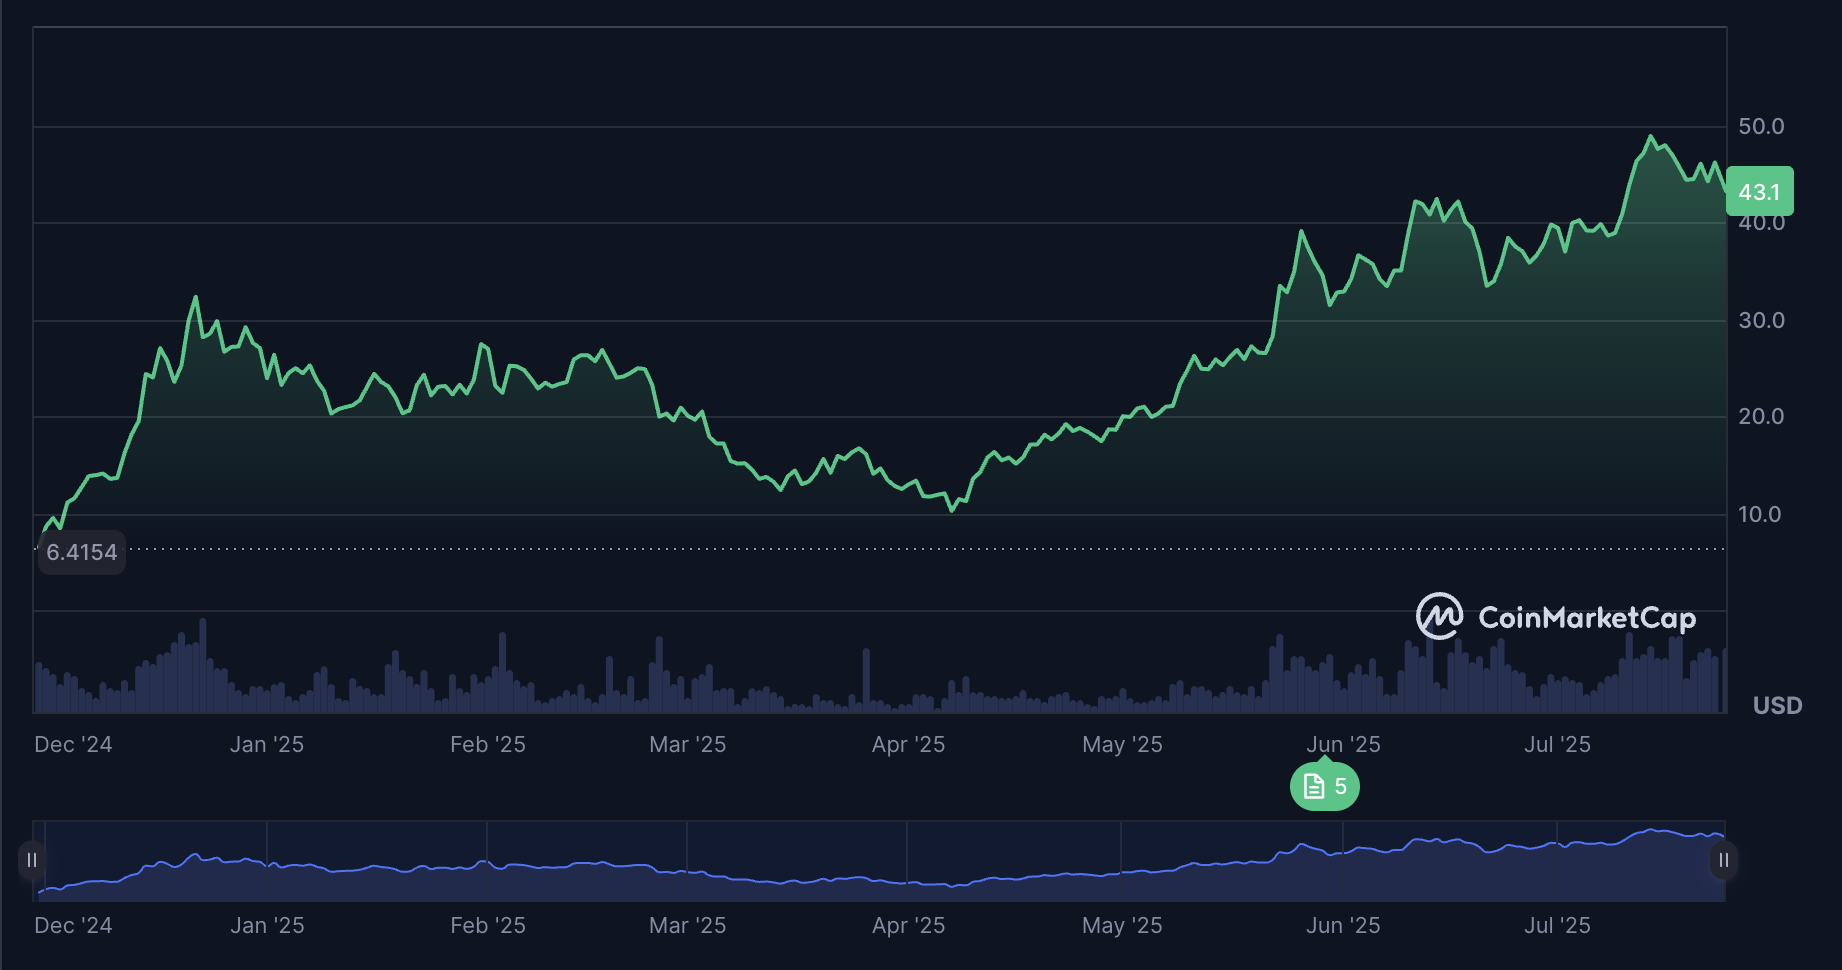Click the price line's July peak point
This screenshot has height=970, width=1842.
(x=1650, y=137)
